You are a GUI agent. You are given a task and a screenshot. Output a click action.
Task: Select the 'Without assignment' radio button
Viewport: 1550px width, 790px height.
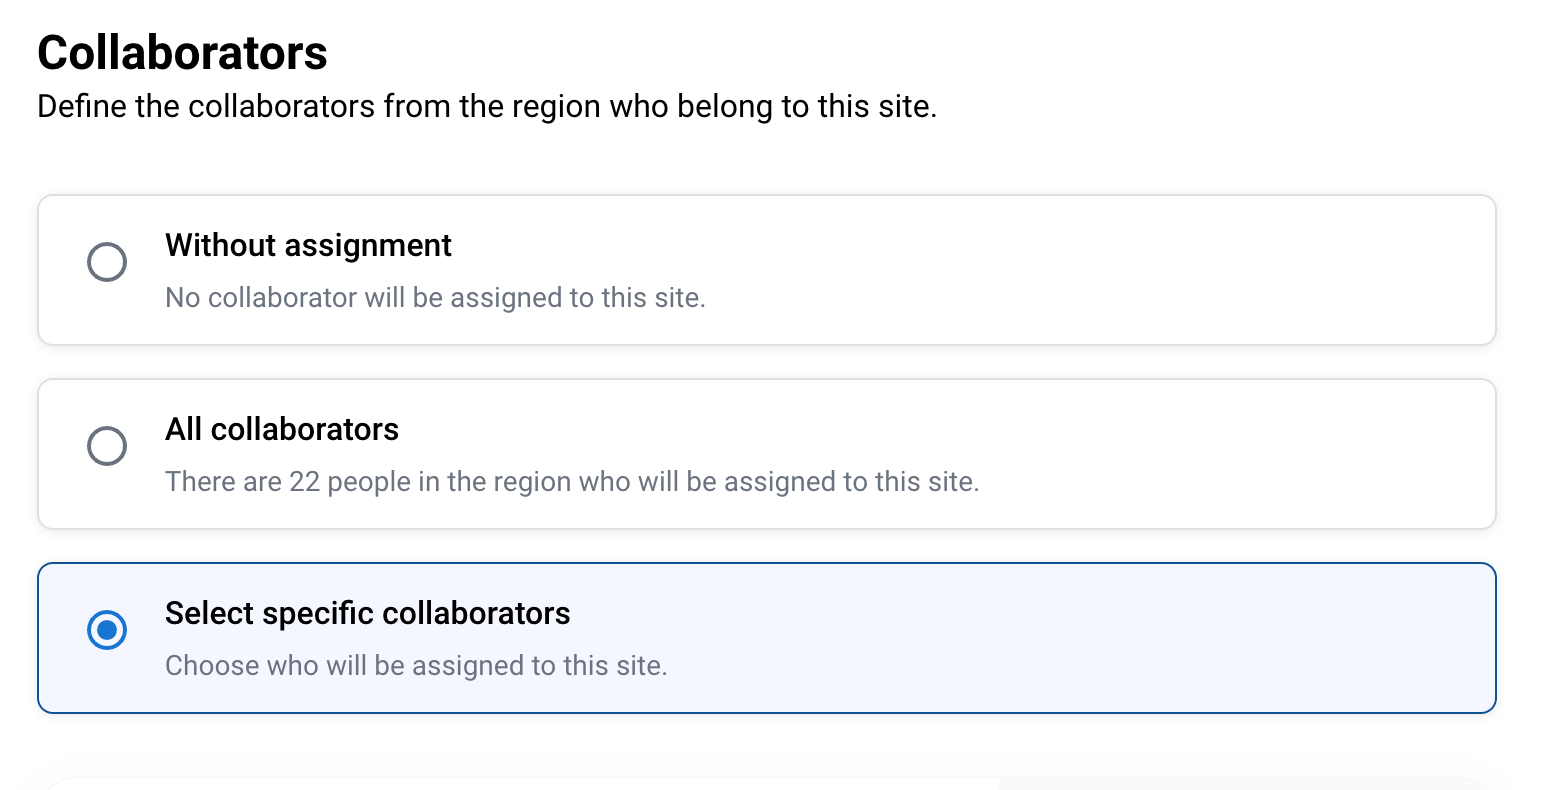pyautogui.click(x=107, y=262)
